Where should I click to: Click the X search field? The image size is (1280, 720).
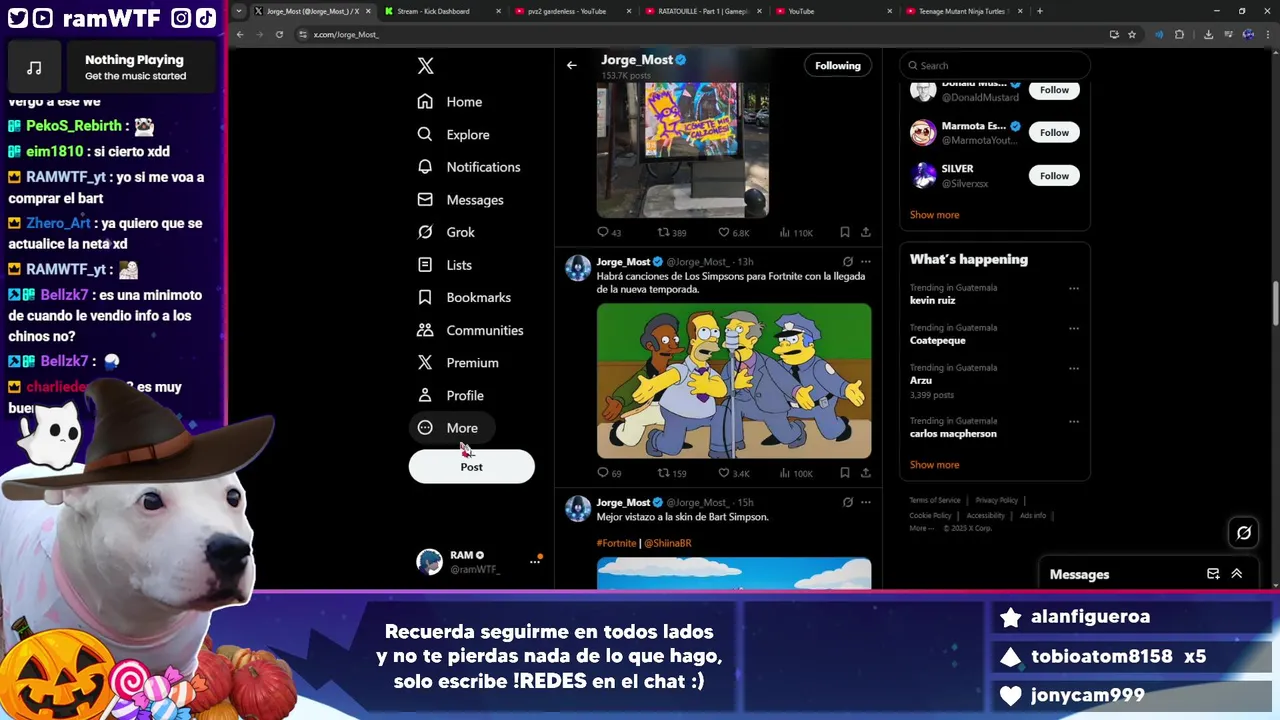point(994,66)
